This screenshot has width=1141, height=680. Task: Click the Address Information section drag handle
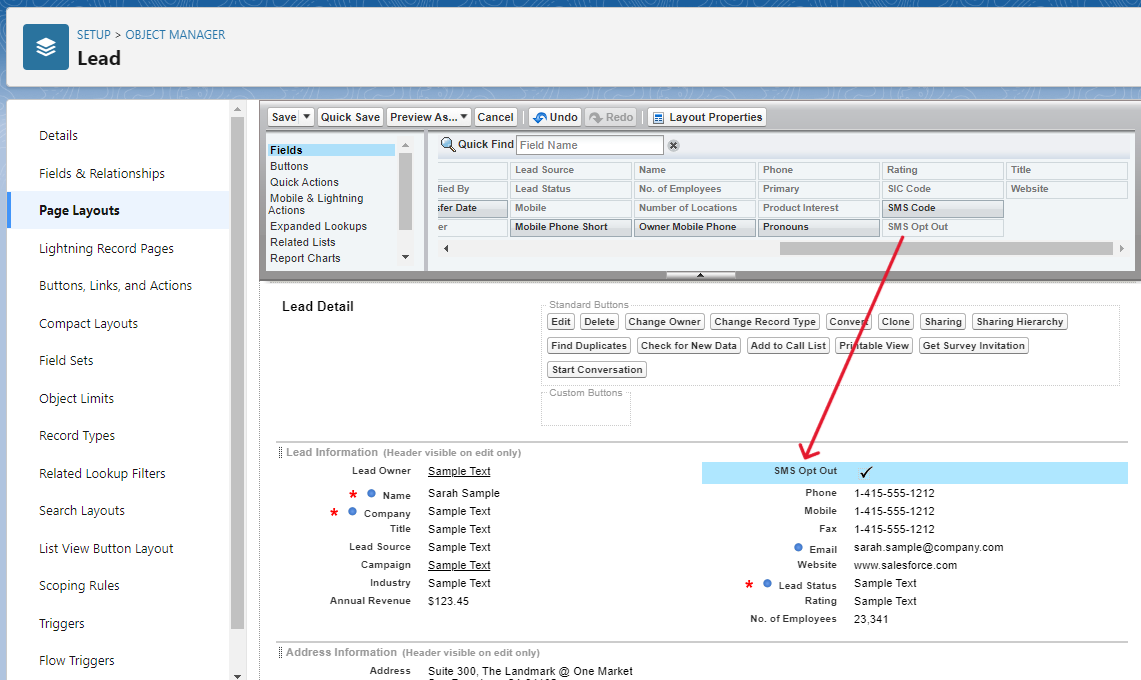[280, 652]
